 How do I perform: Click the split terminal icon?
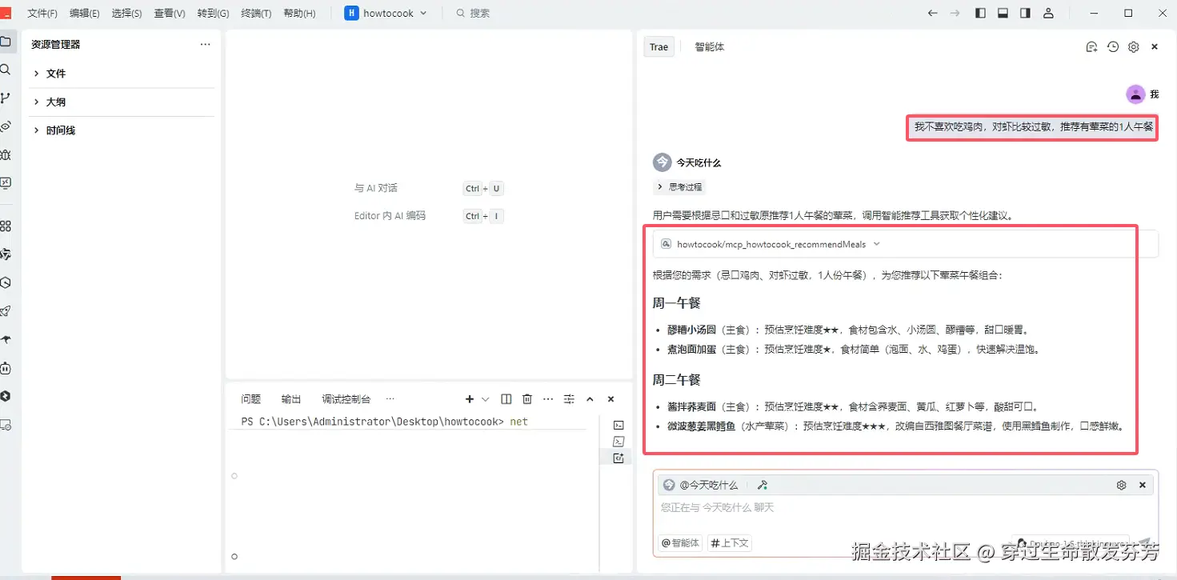[506, 399]
